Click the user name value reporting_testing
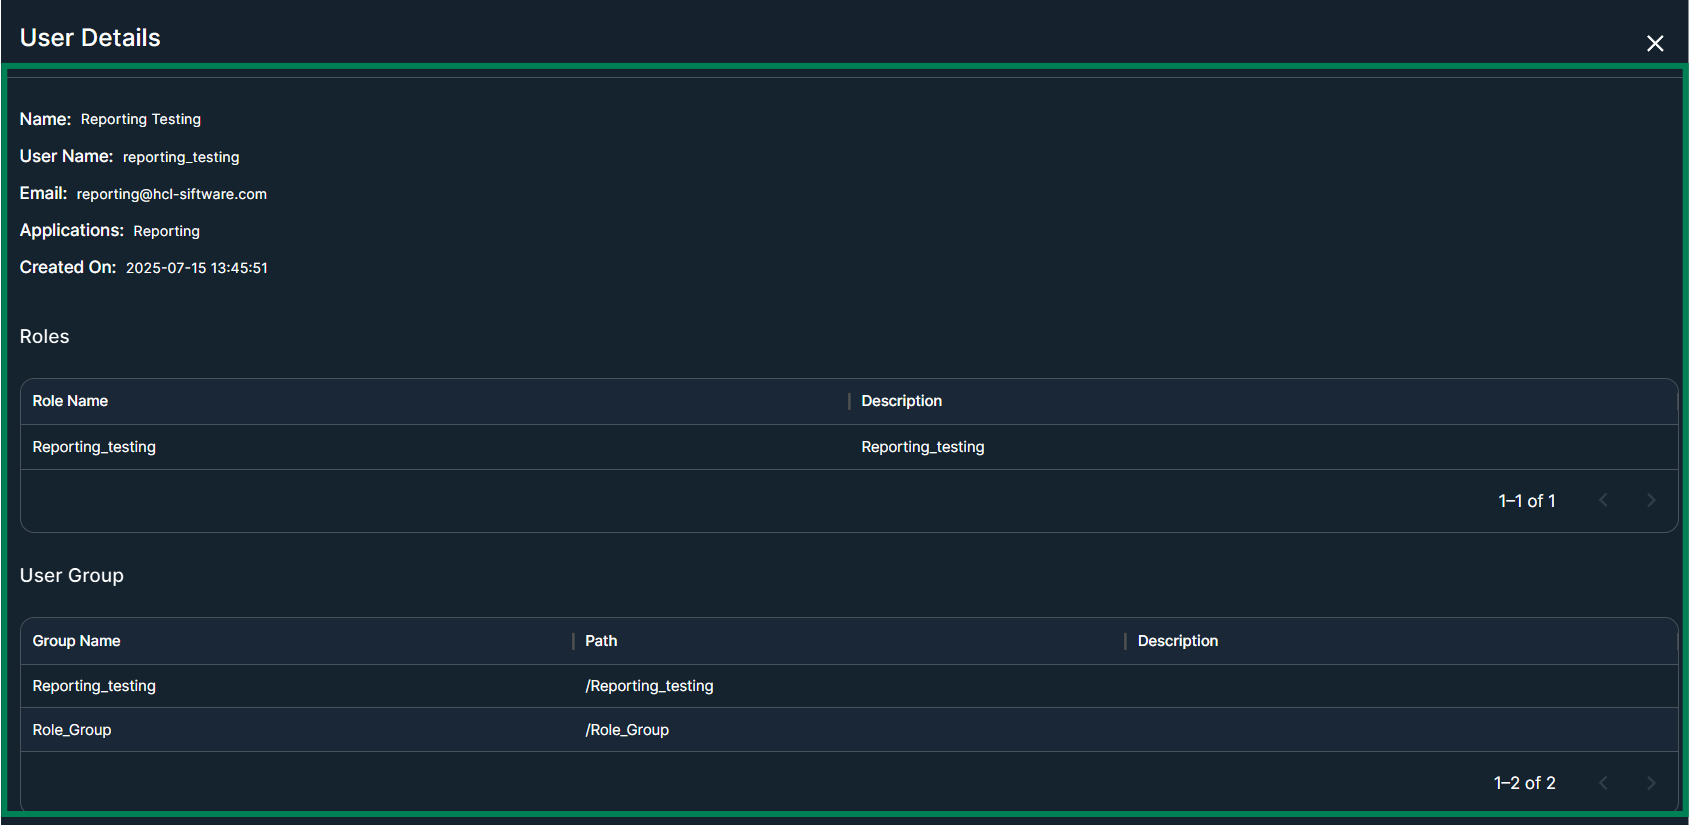Image resolution: width=1689 pixels, height=825 pixels. pos(181,157)
